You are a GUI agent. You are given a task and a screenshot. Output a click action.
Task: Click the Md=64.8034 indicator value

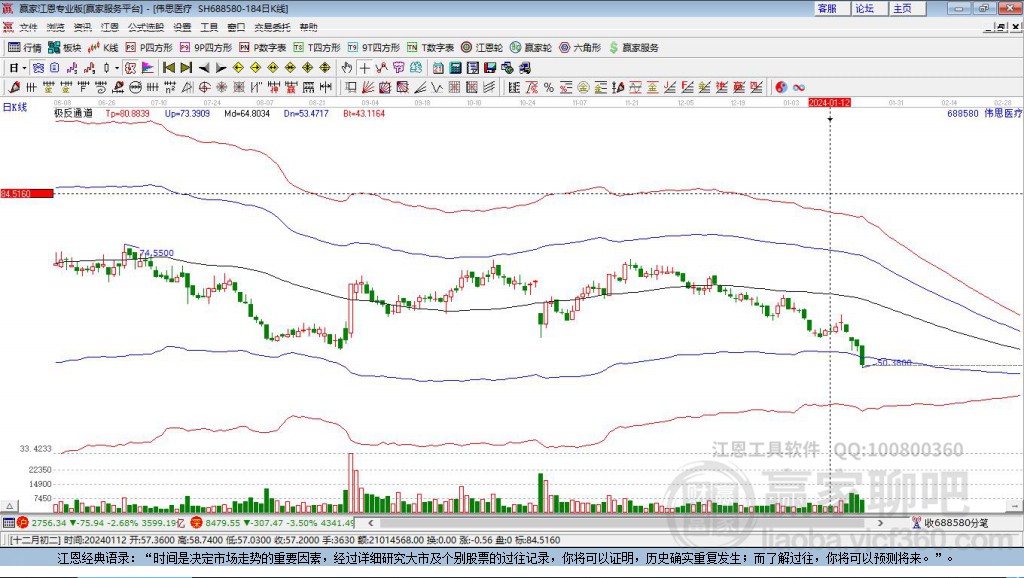[247, 113]
